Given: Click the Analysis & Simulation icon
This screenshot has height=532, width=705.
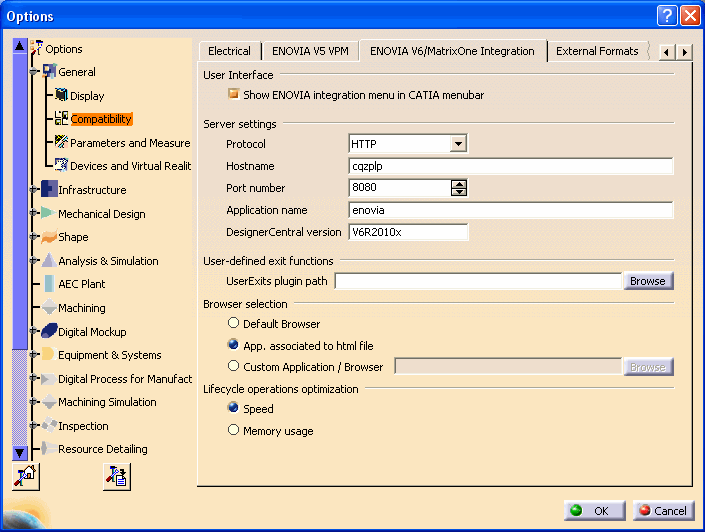Looking at the screenshot, I should pyautogui.click(x=49, y=260).
